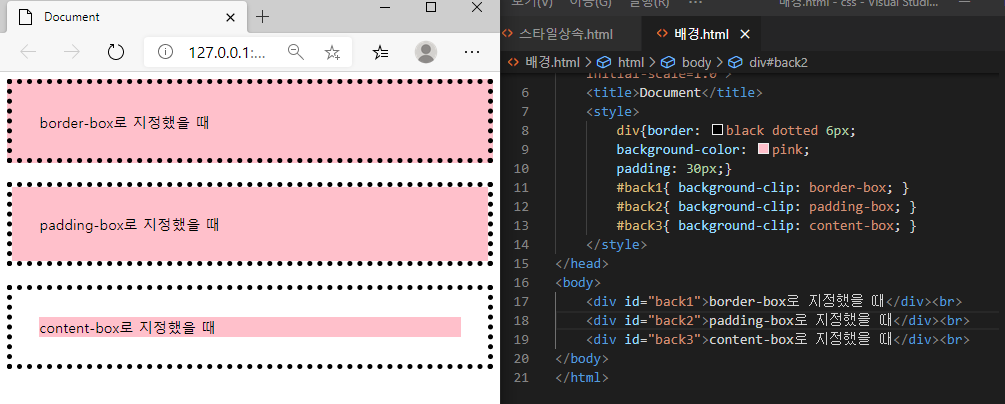The width and height of the screenshot is (1005, 404).
Task: Reload the page with the refresh icon
Action: tap(115, 52)
